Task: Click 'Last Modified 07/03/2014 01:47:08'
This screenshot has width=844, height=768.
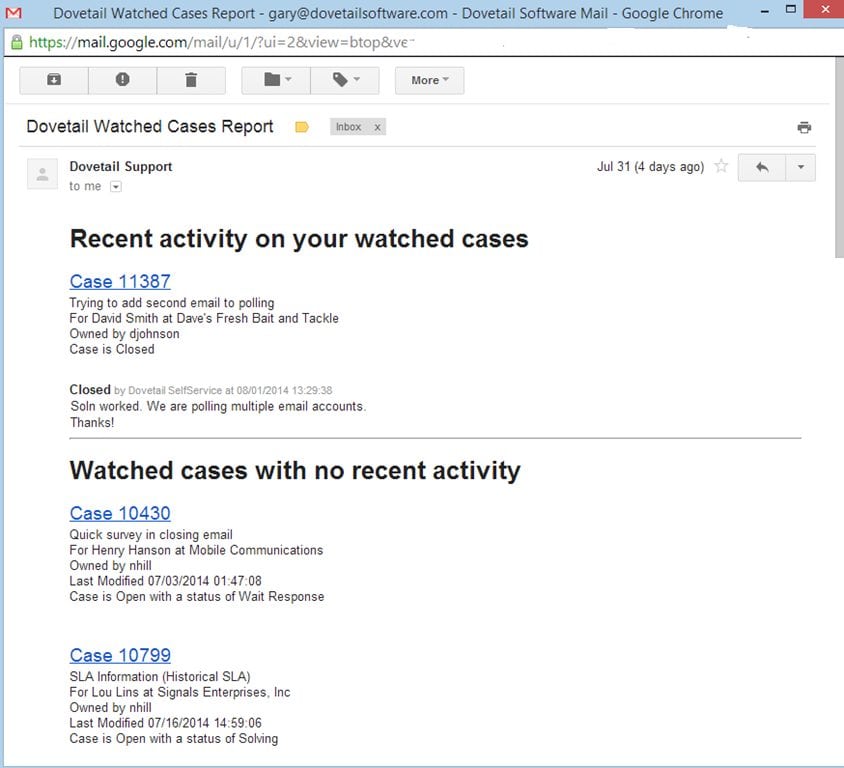Action: (165, 581)
